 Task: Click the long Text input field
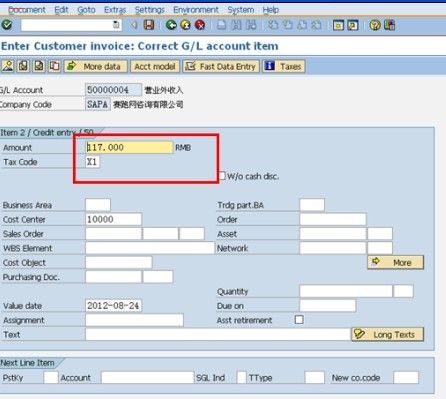(218, 334)
